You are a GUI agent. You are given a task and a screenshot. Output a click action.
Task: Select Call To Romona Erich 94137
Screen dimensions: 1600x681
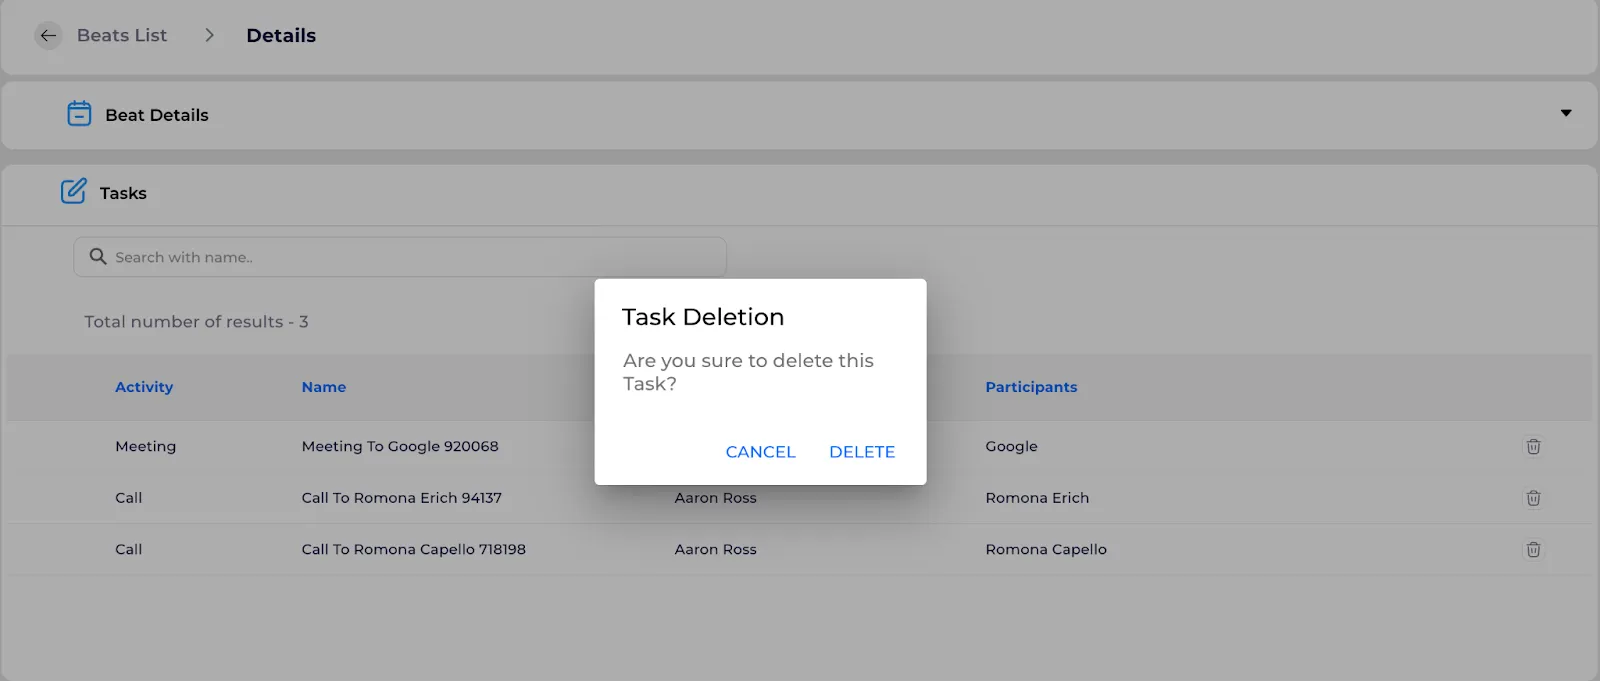(x=402, y=498)
